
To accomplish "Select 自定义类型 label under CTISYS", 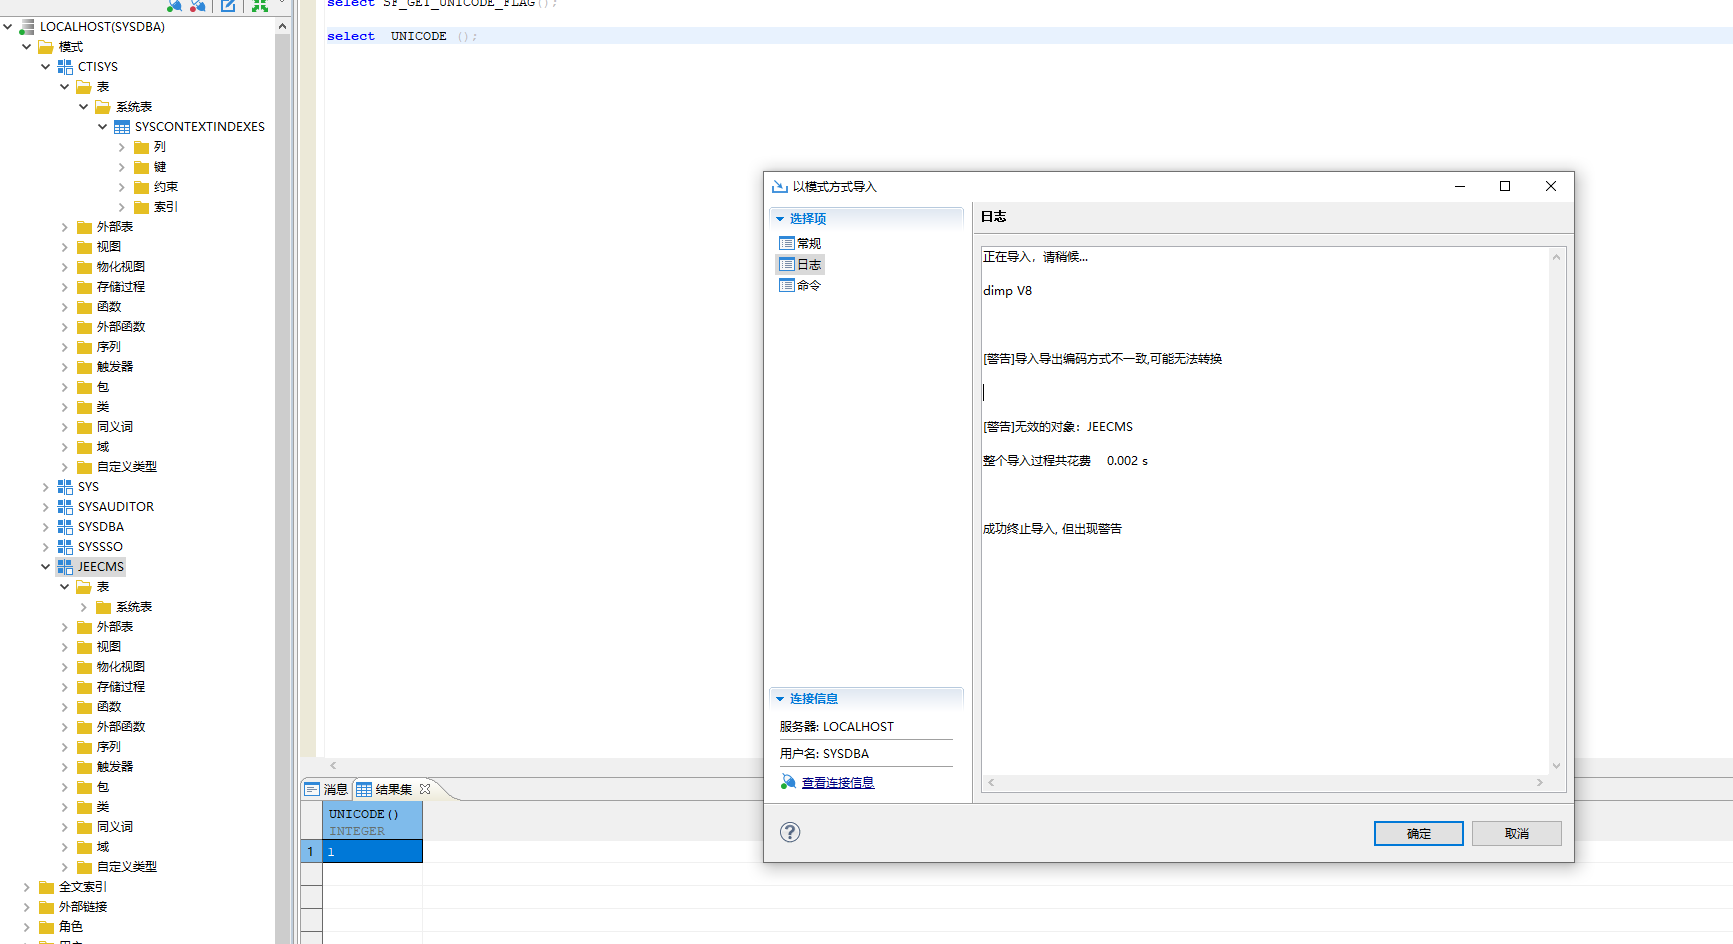I will tap(127, 467).
